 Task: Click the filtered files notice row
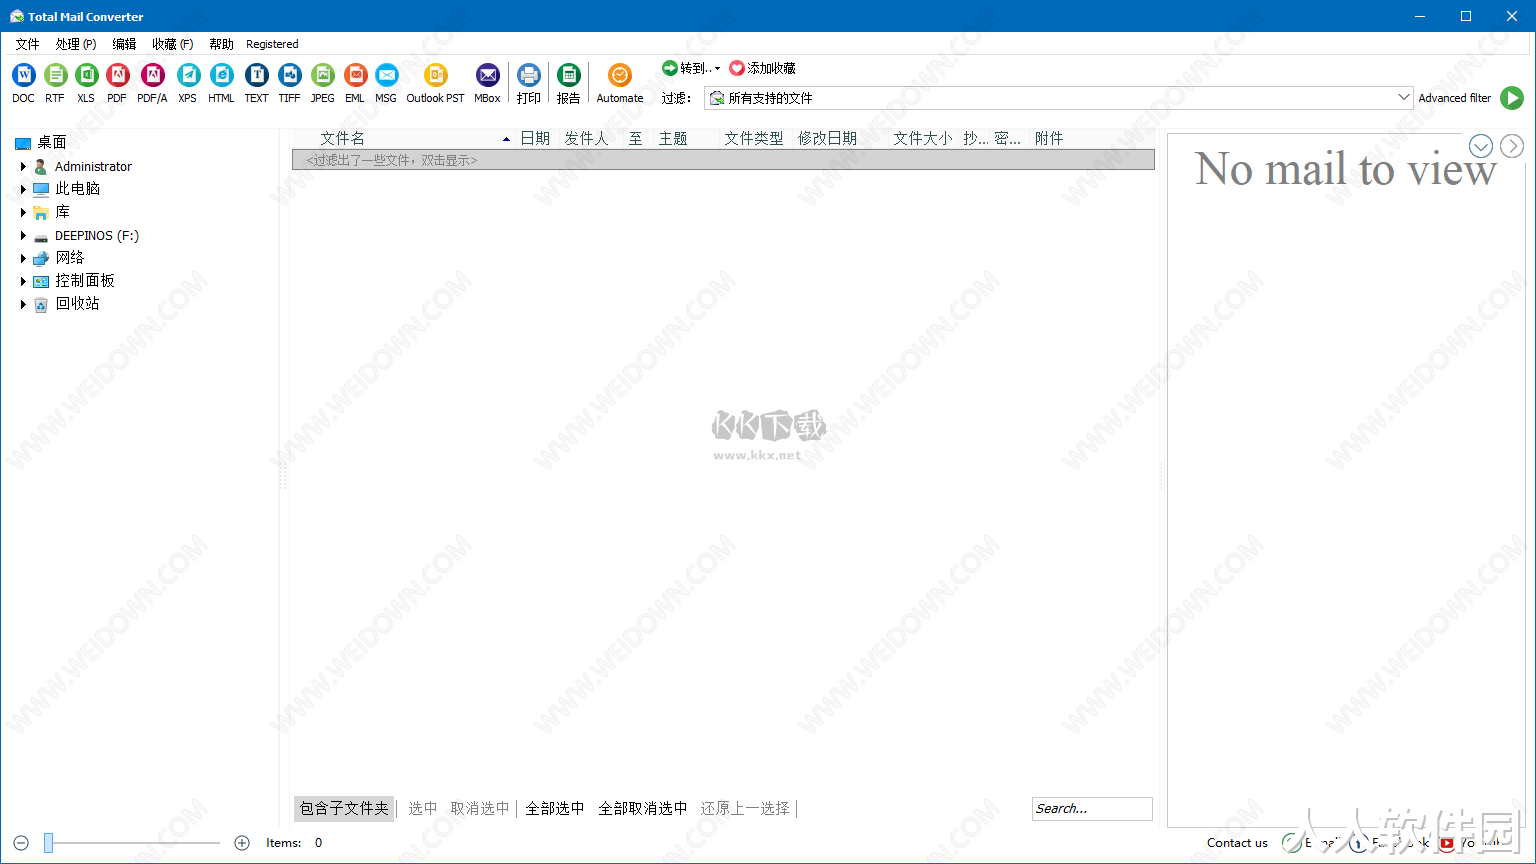coord(723,160)
